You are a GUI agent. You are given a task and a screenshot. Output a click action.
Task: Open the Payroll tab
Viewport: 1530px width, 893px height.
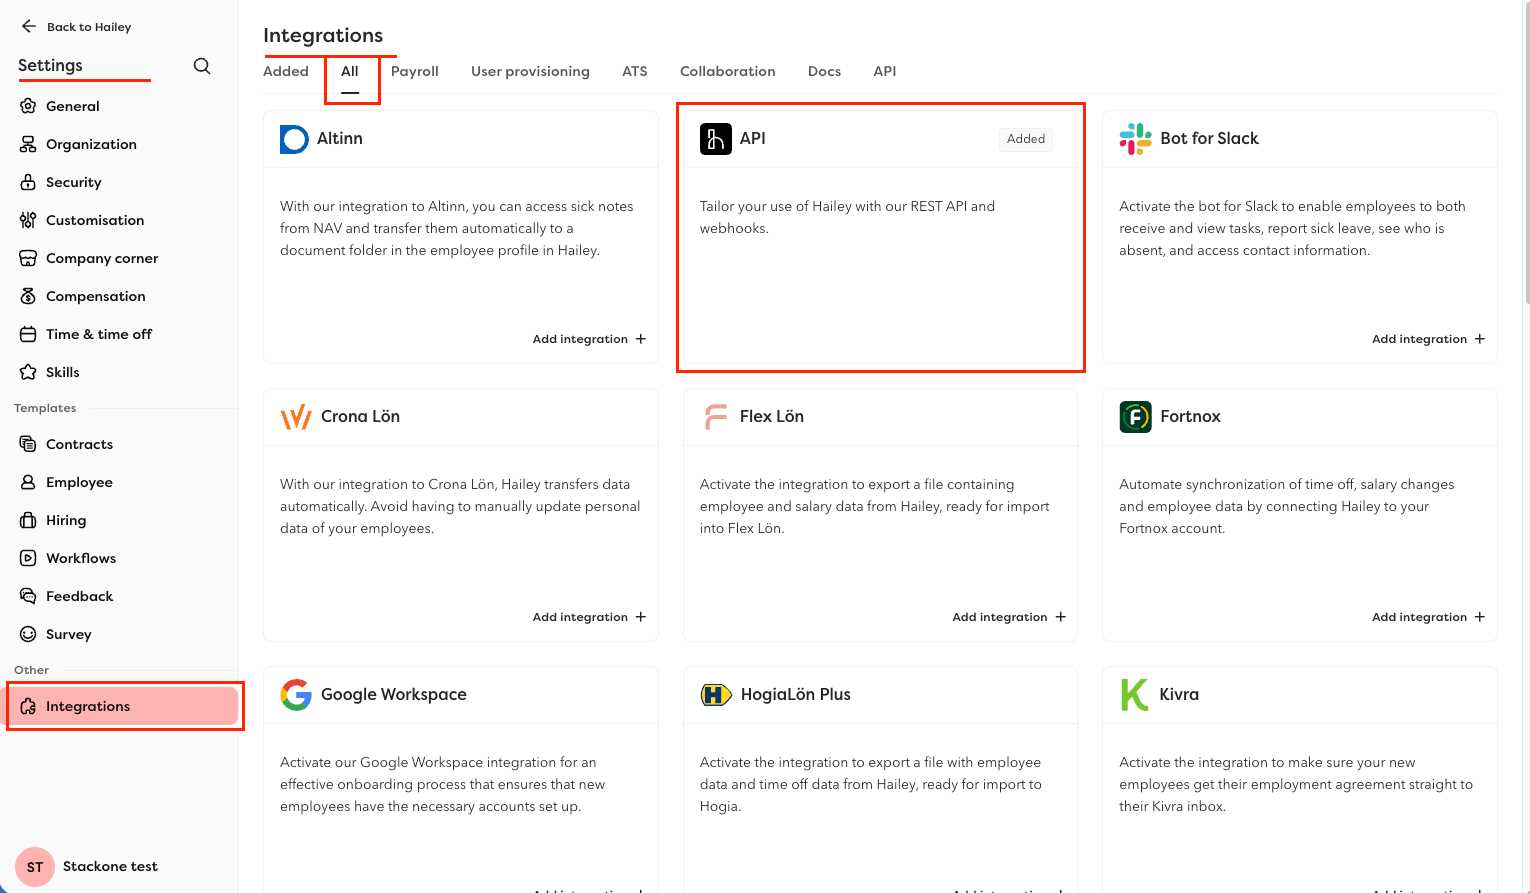(415, 71)
